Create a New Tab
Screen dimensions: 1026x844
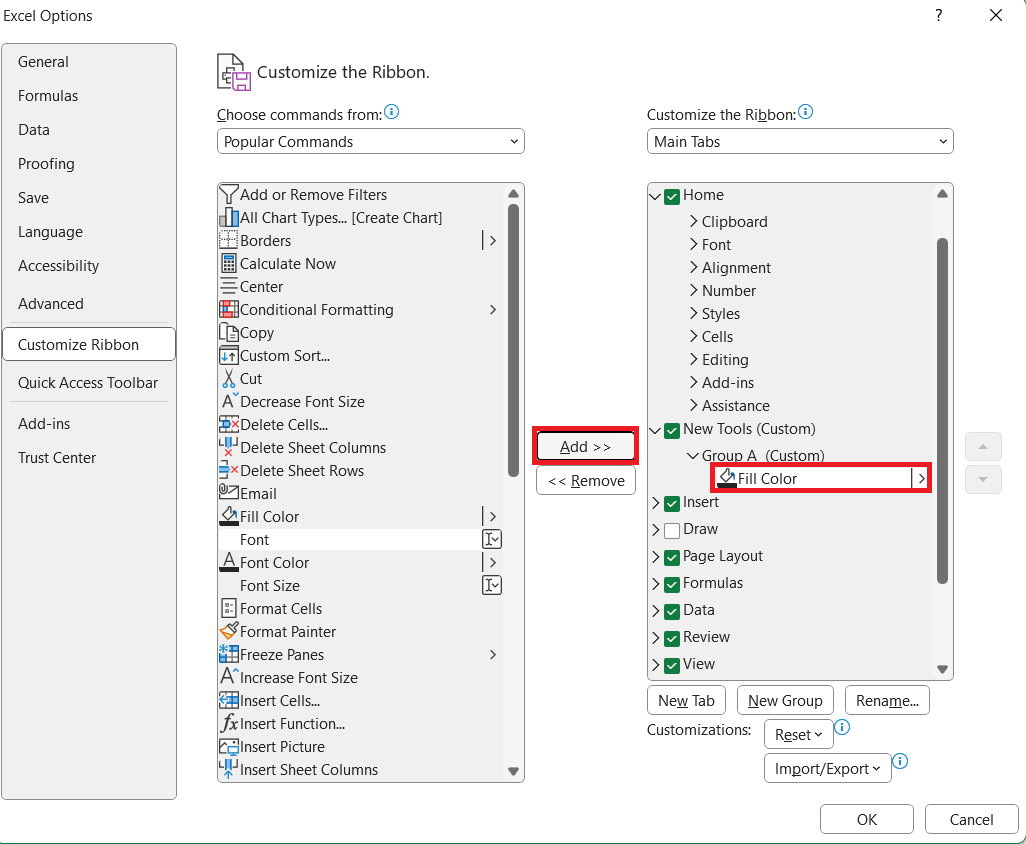click(x=686, y=701)
